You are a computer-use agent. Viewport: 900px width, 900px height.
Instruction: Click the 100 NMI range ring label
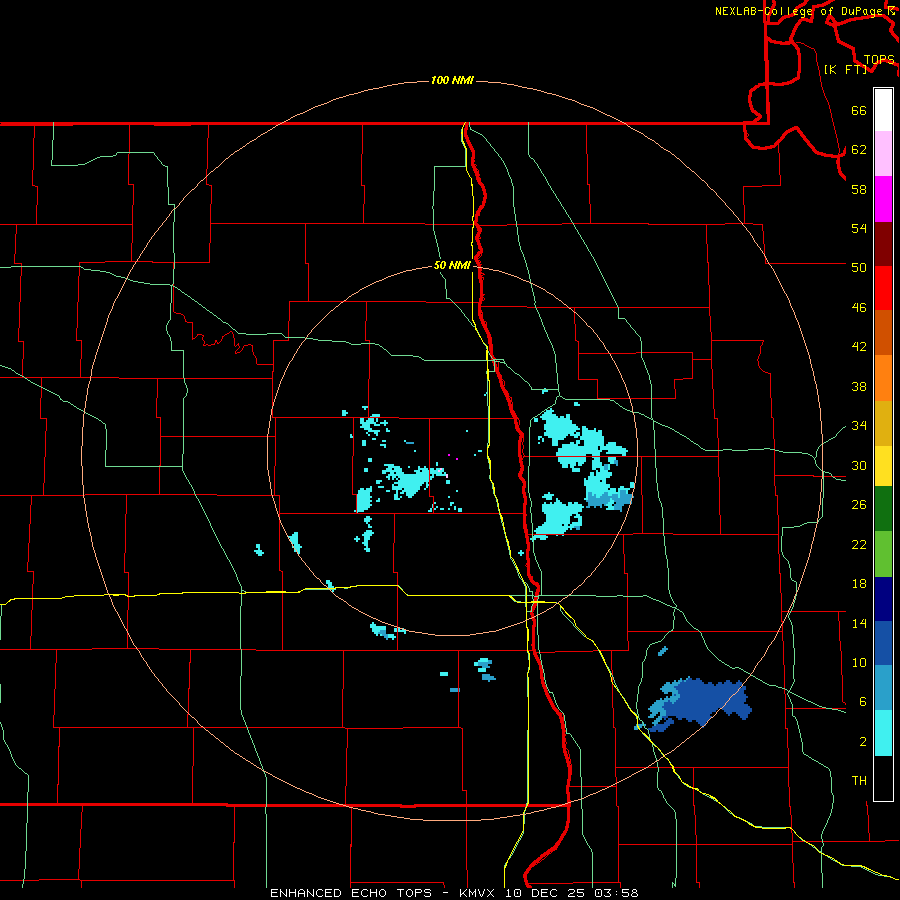(x=452, y=80)
